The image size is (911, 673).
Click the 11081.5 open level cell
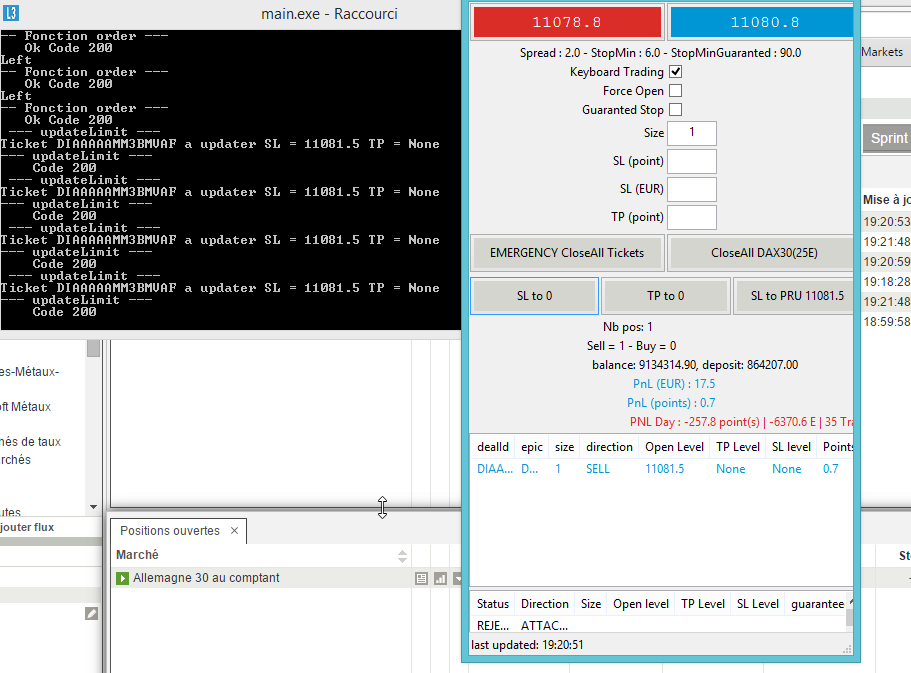(x=665, y=469)
